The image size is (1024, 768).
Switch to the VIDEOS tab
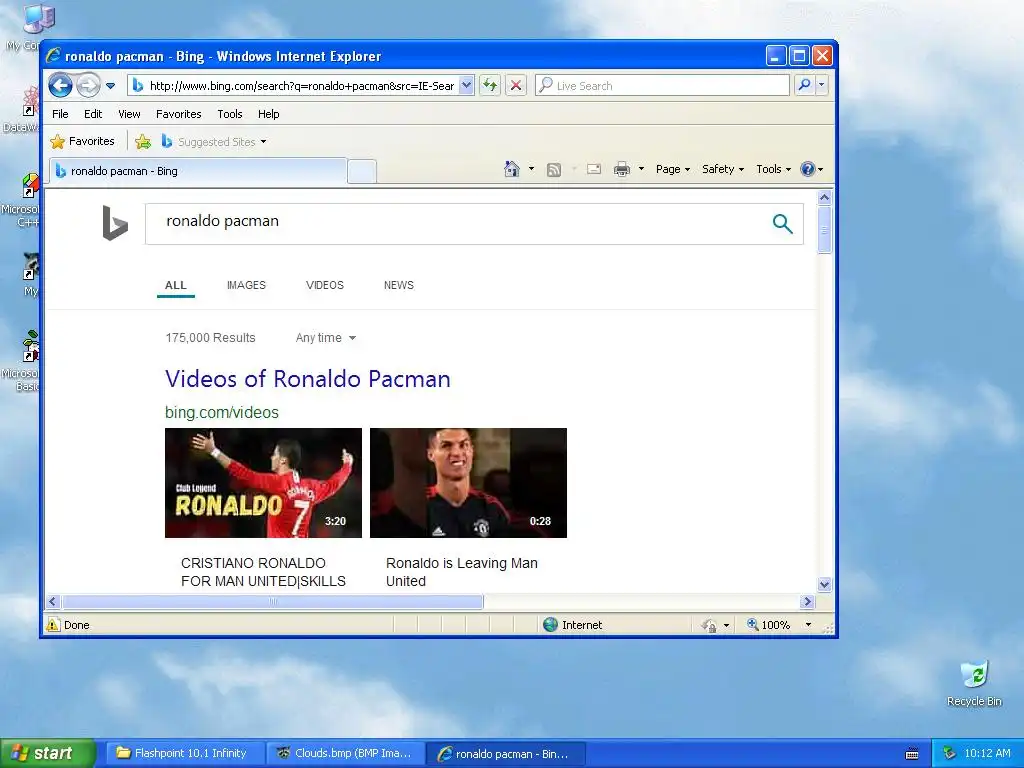[x=325, y=285]
